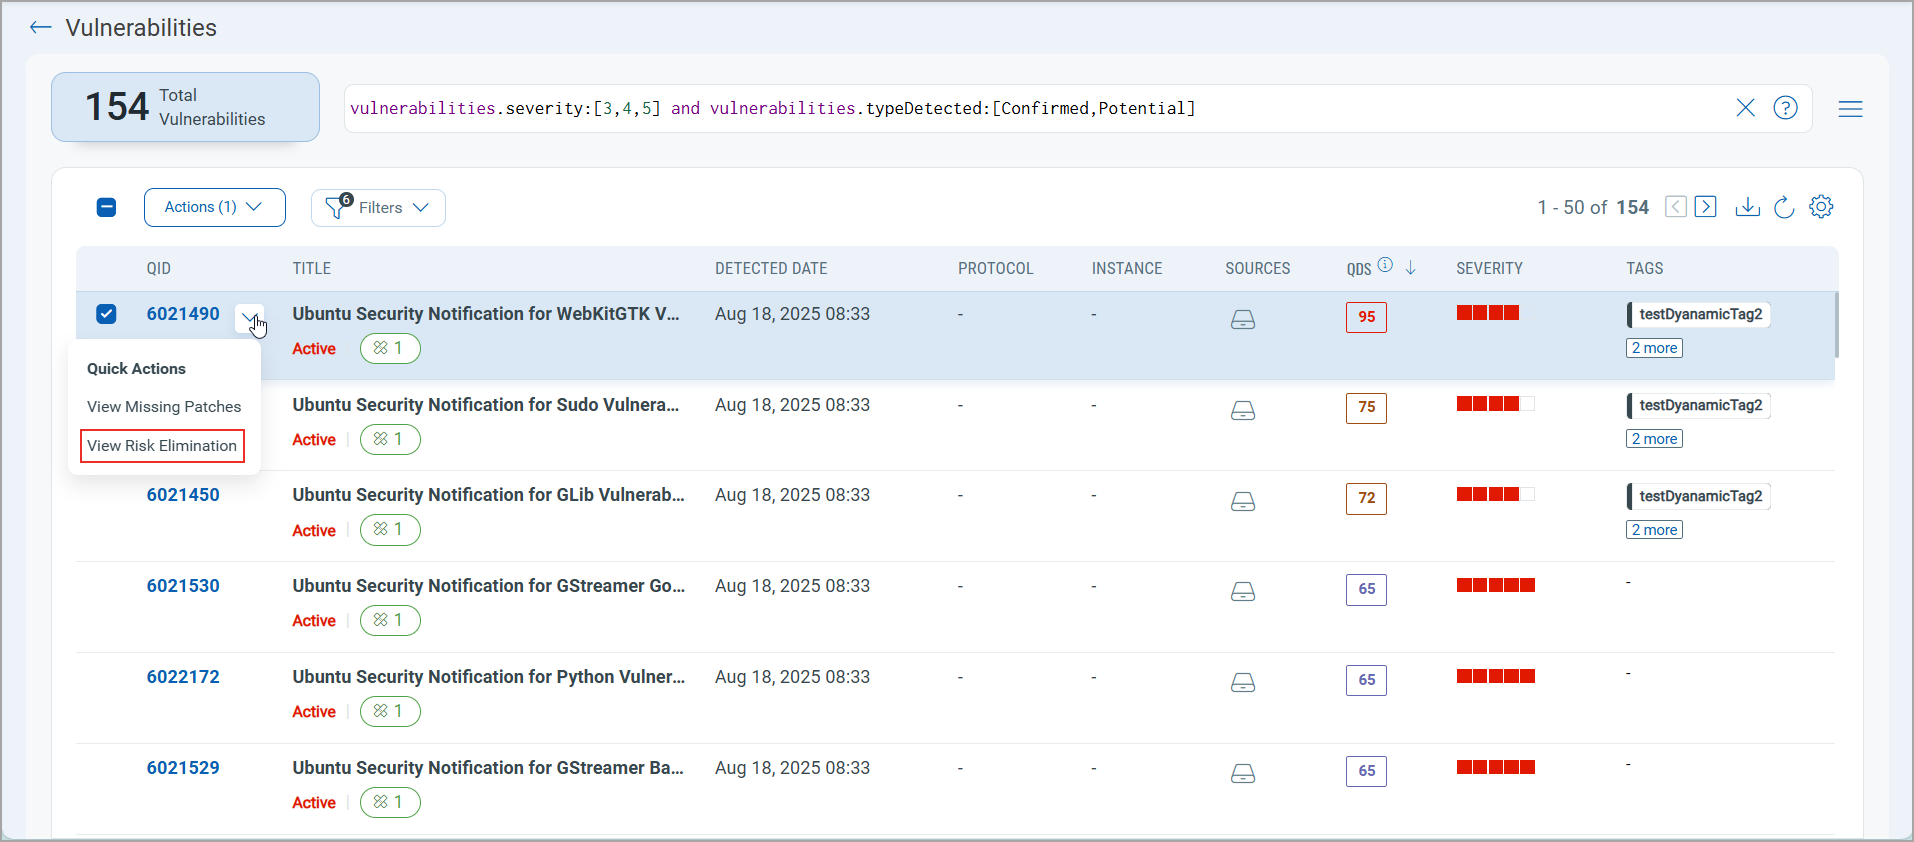Screen dimensions: 1914x842
Task: Choose View Risk Elimination
Action: tap(162, 446)
